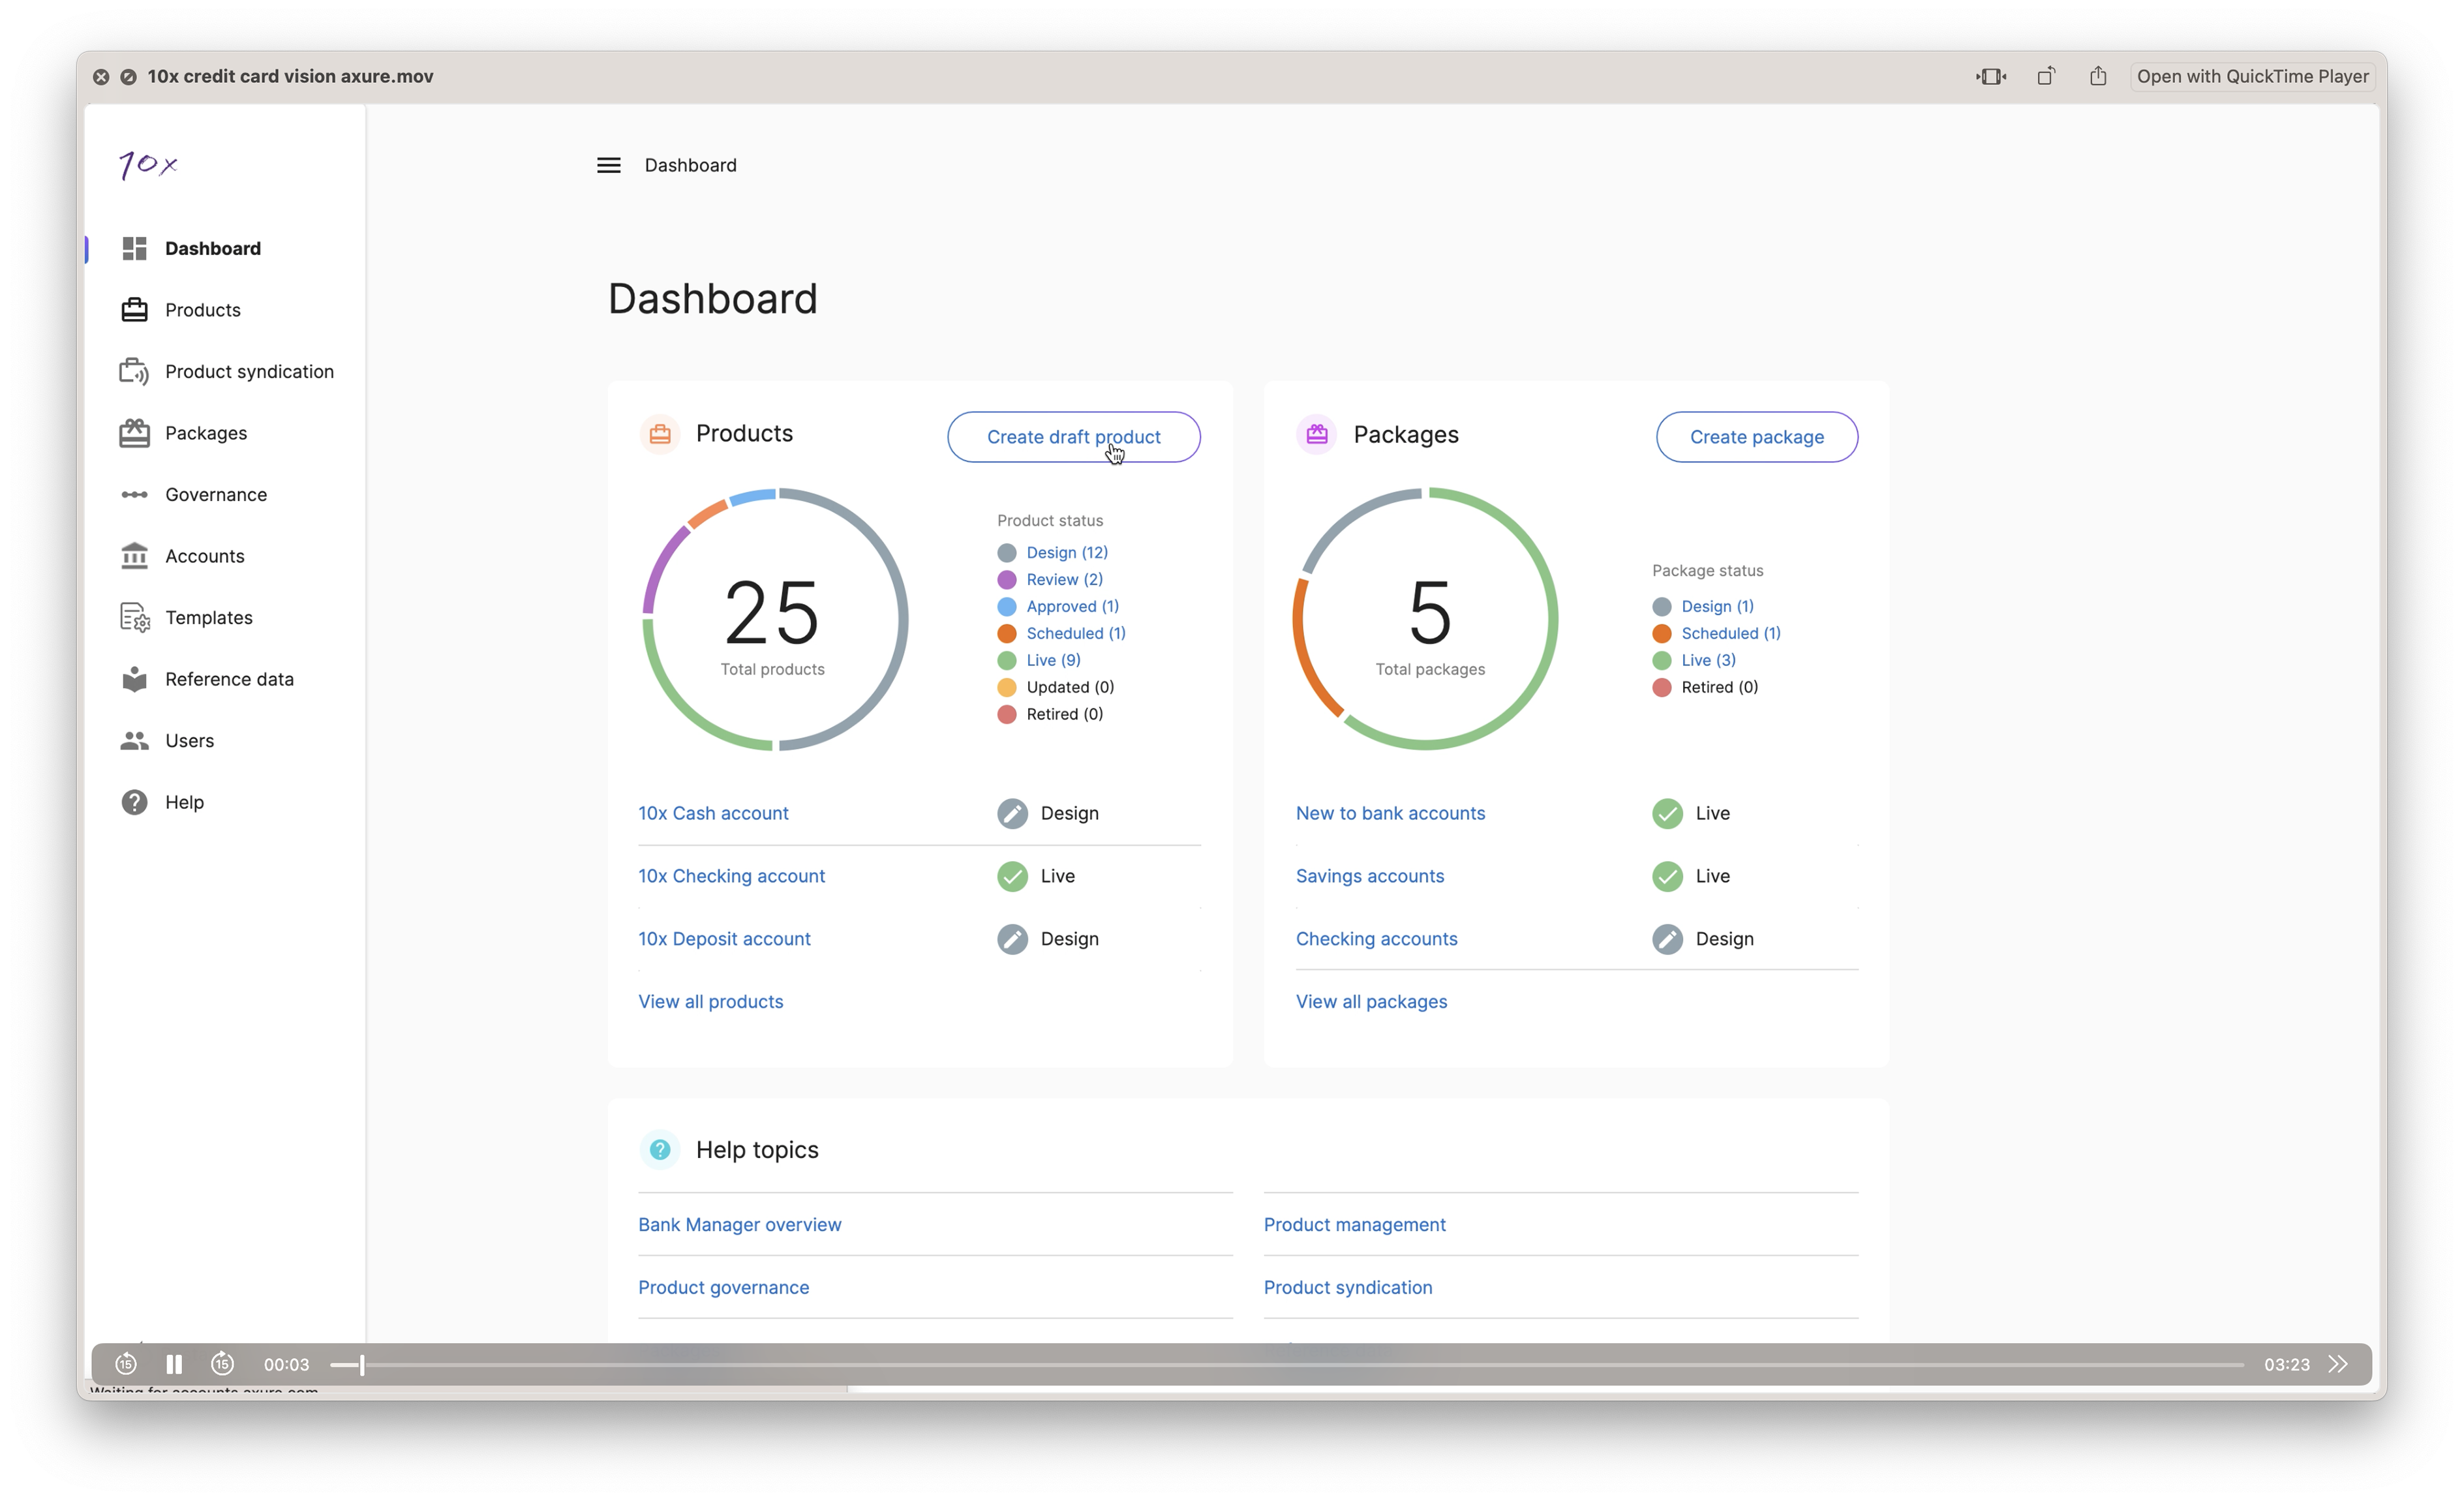
Task: Skip back 15 seconds in video
Action: (x=126, y=1364)
